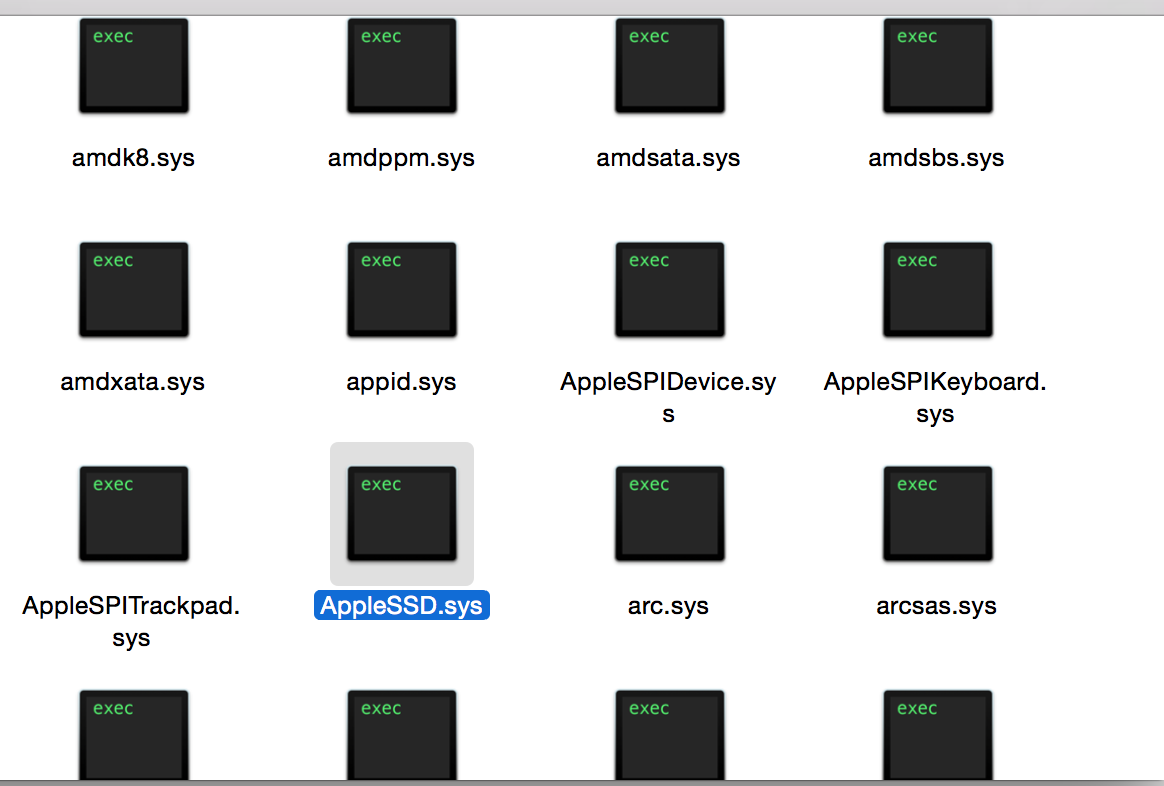Screen dimensions: 1164x786
Task: Click the AppleSPIDevice.sys file name label
Action: (668, 397)
